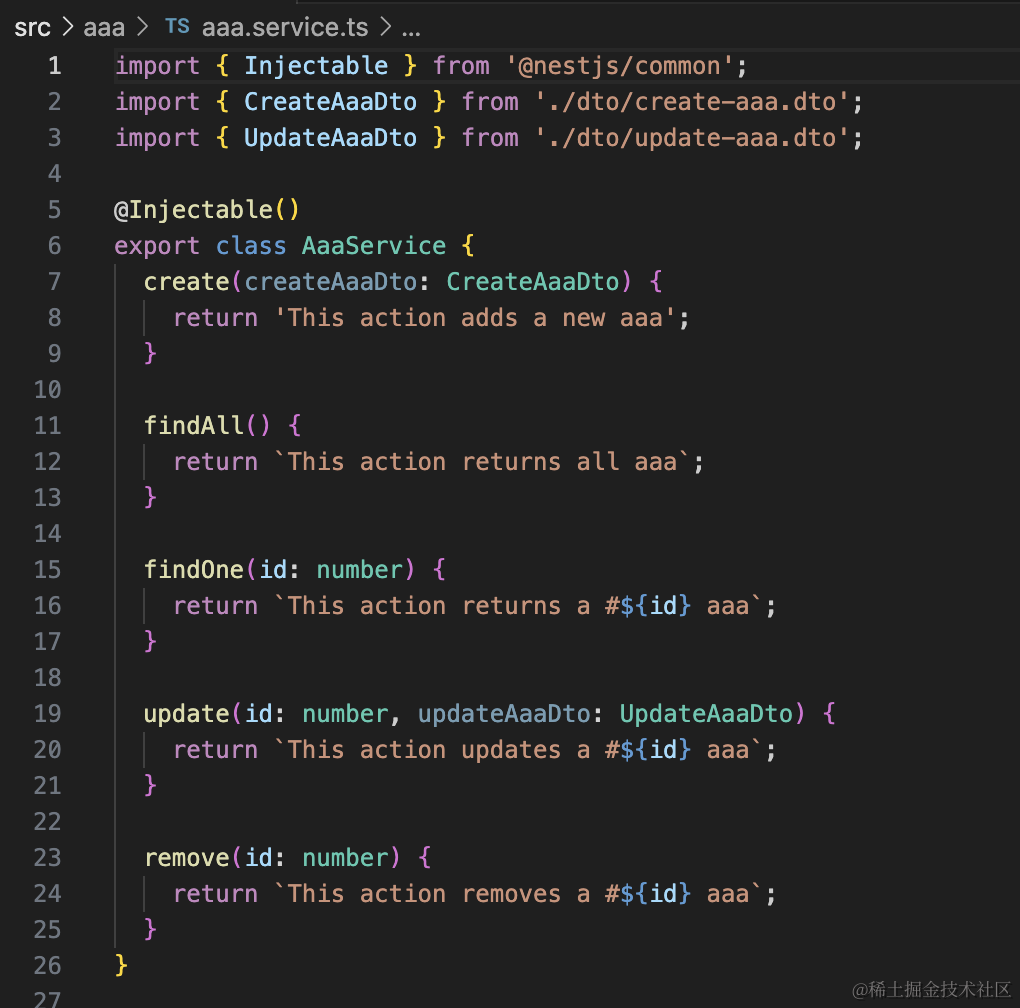Click line number 19 in the gutter
The height and width of the screenshot is (1008, 1020).
coord(47,714)
